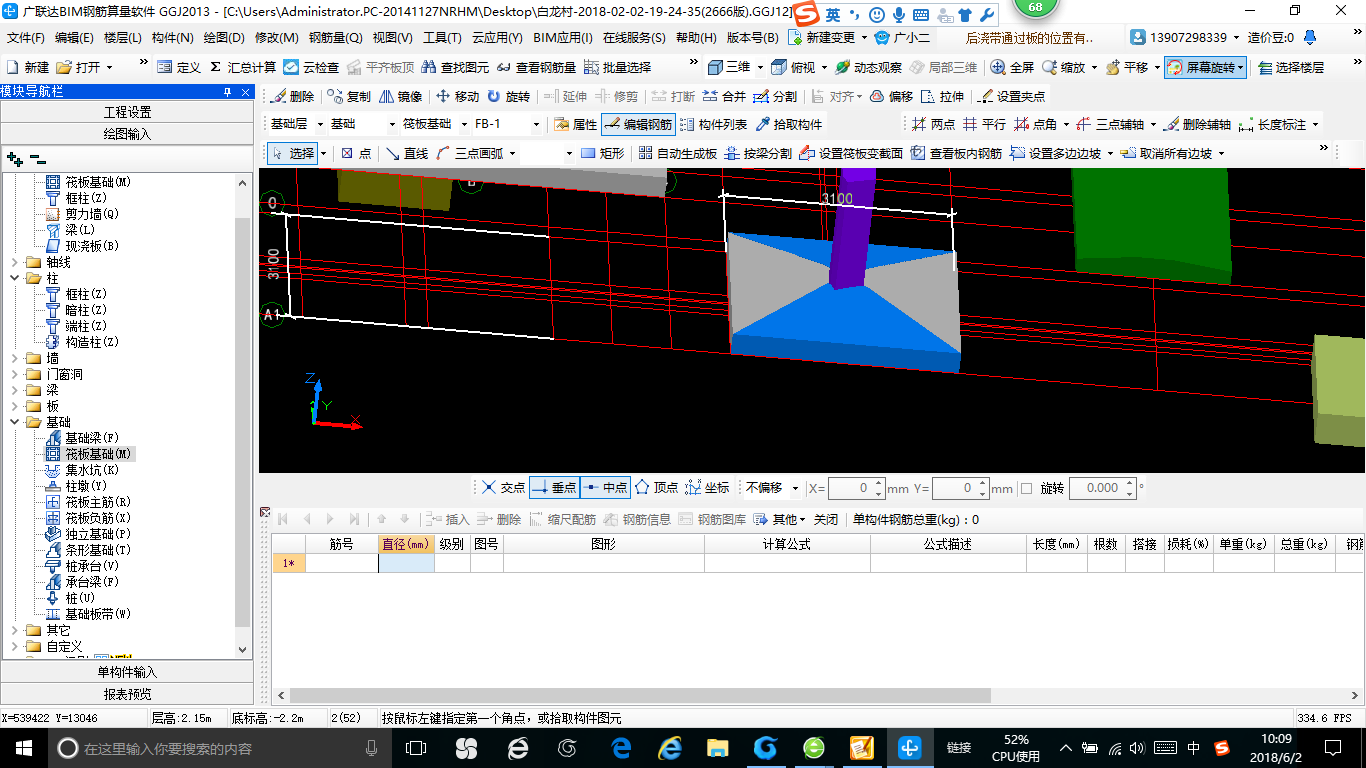1366x768 pixels.
Task: Collapse the 基础 tree folder
Action: (x=14, y=422)
